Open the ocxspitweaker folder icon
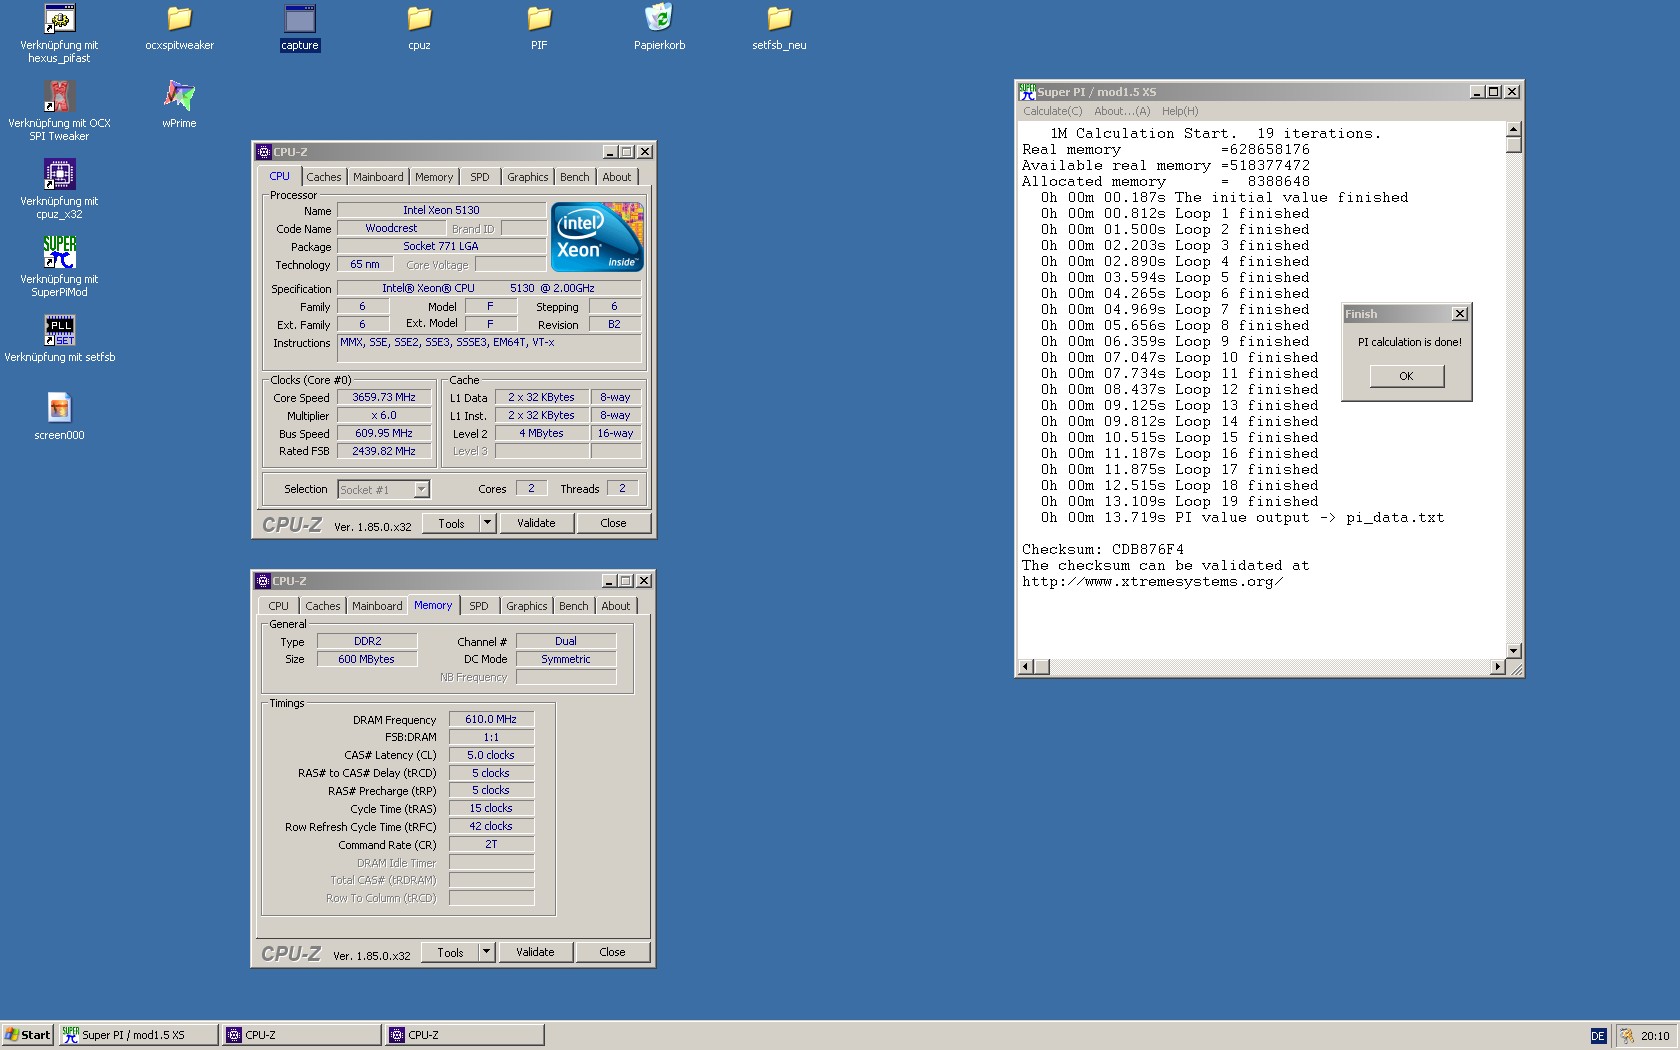 click(x=179, y=18)
